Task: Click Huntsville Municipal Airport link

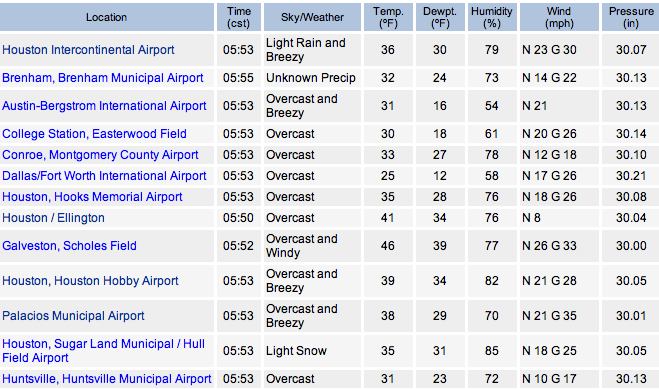Action: coord(107,379)
